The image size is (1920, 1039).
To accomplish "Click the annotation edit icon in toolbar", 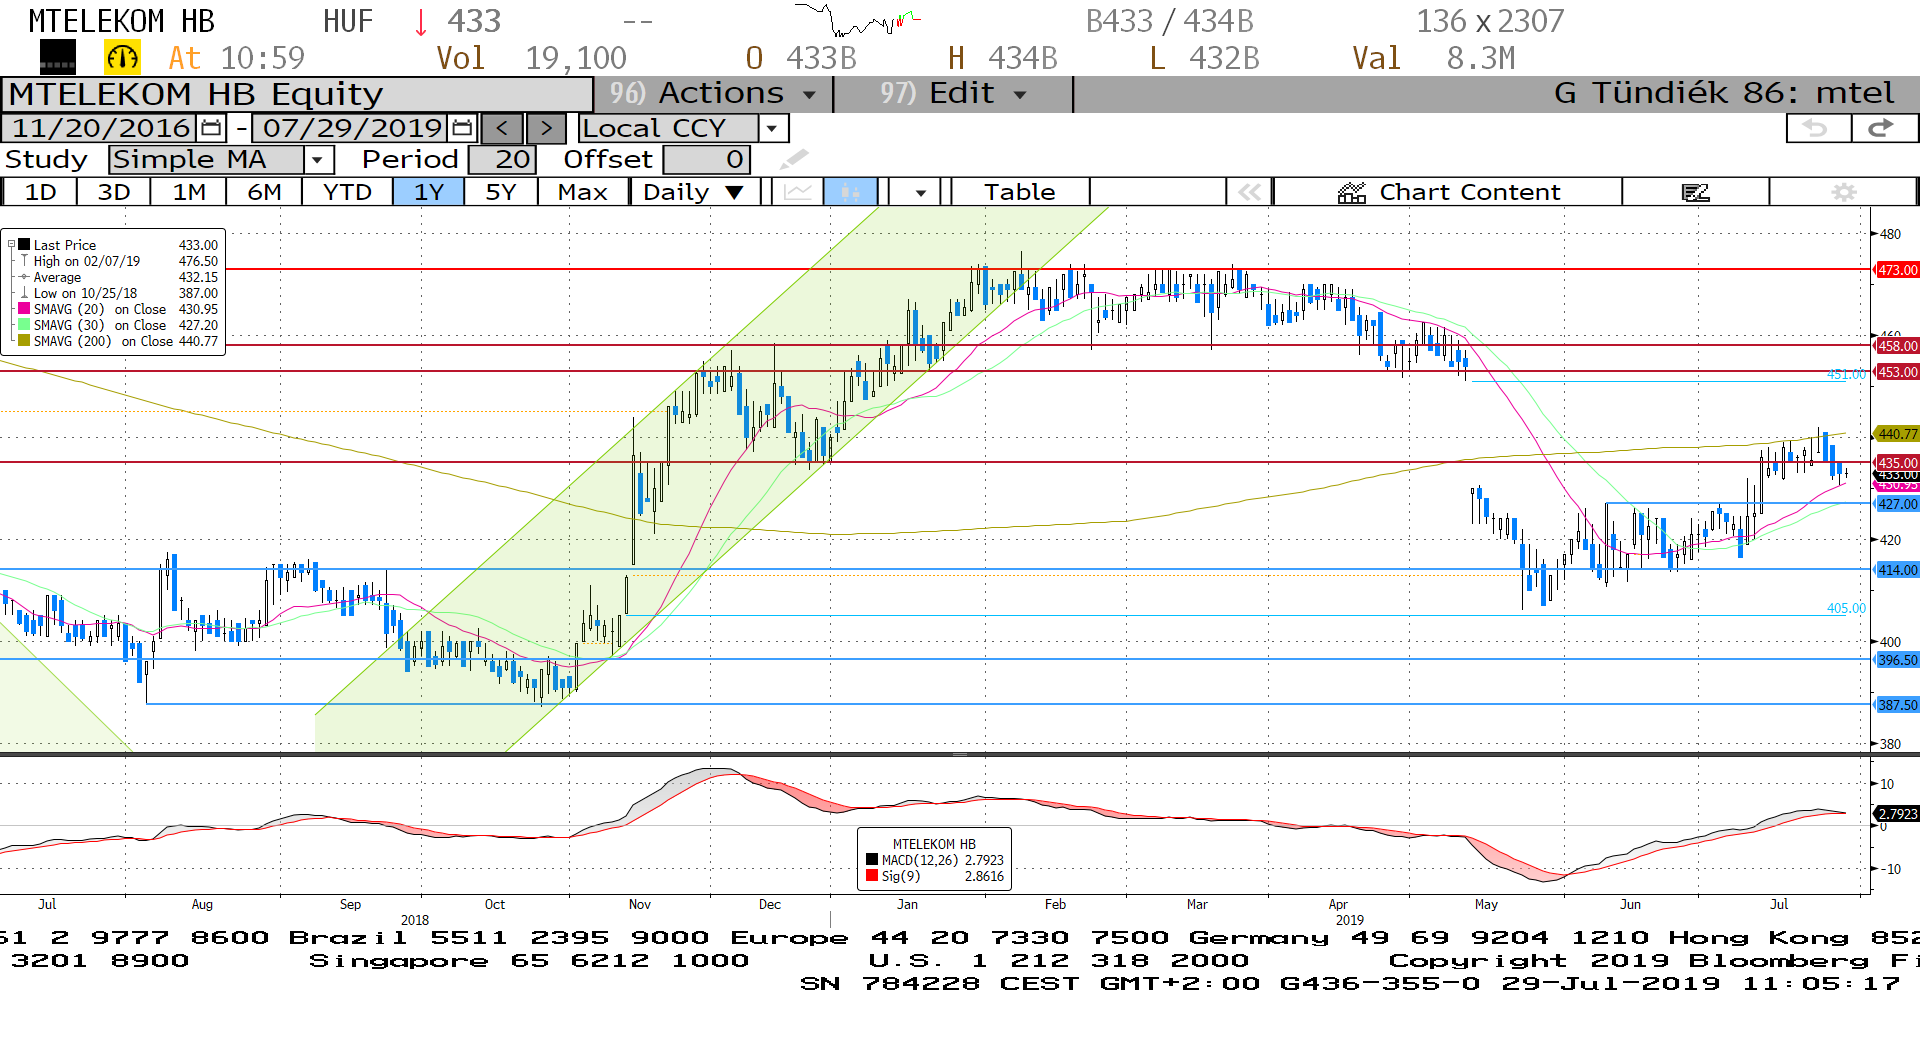I will point(1696,192).
